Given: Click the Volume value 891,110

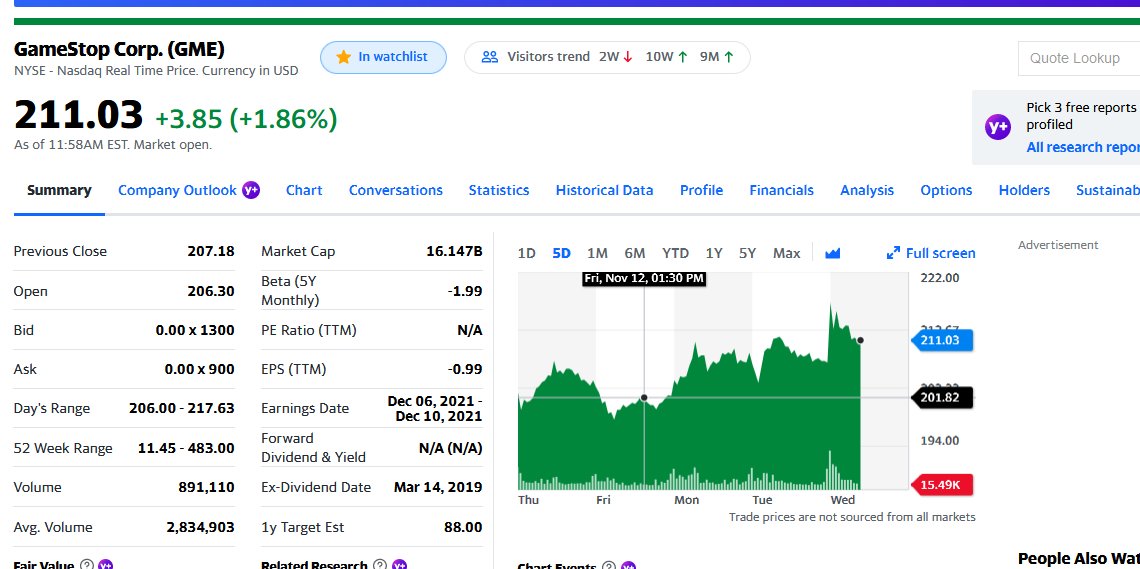Looking at the screenshot, I should (206, 488).
